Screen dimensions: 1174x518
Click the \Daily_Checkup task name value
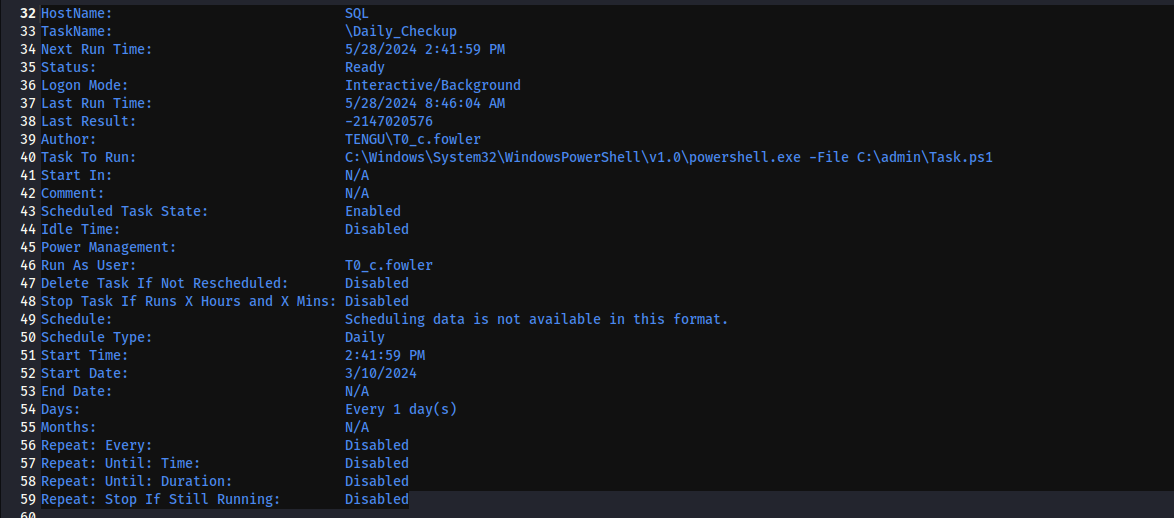click(x=400, y=31)
